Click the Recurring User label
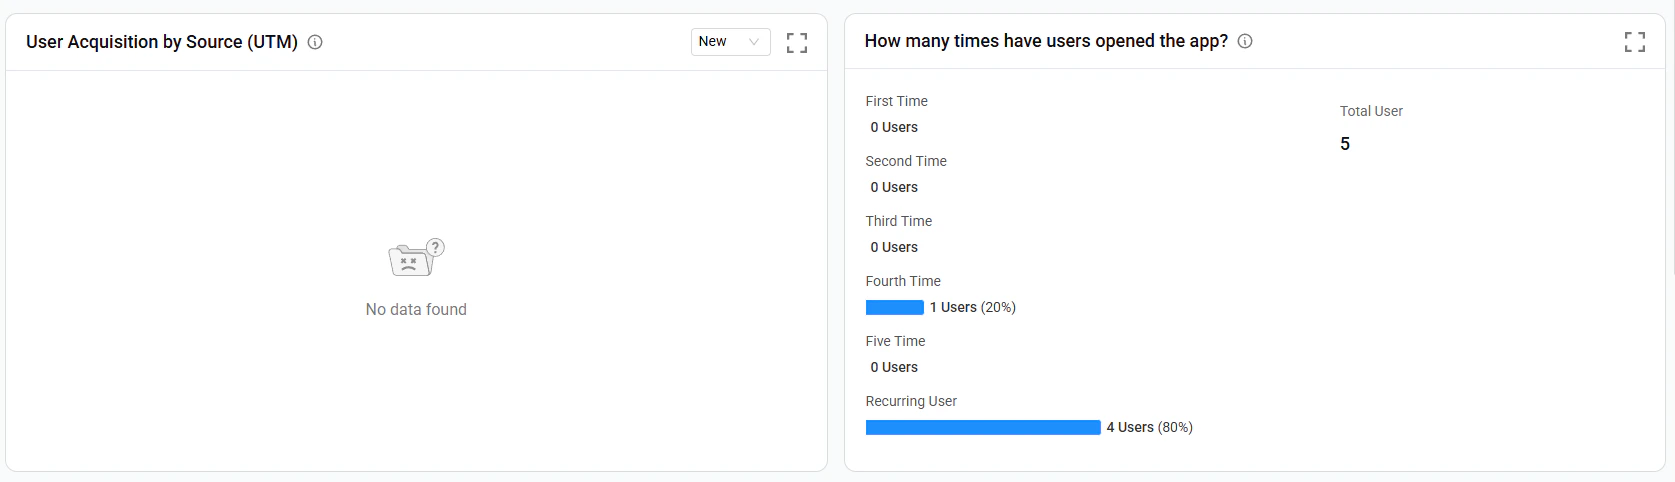Image resolution: width=1675 pixels, height=482 pixels. (x=912, y=401)
